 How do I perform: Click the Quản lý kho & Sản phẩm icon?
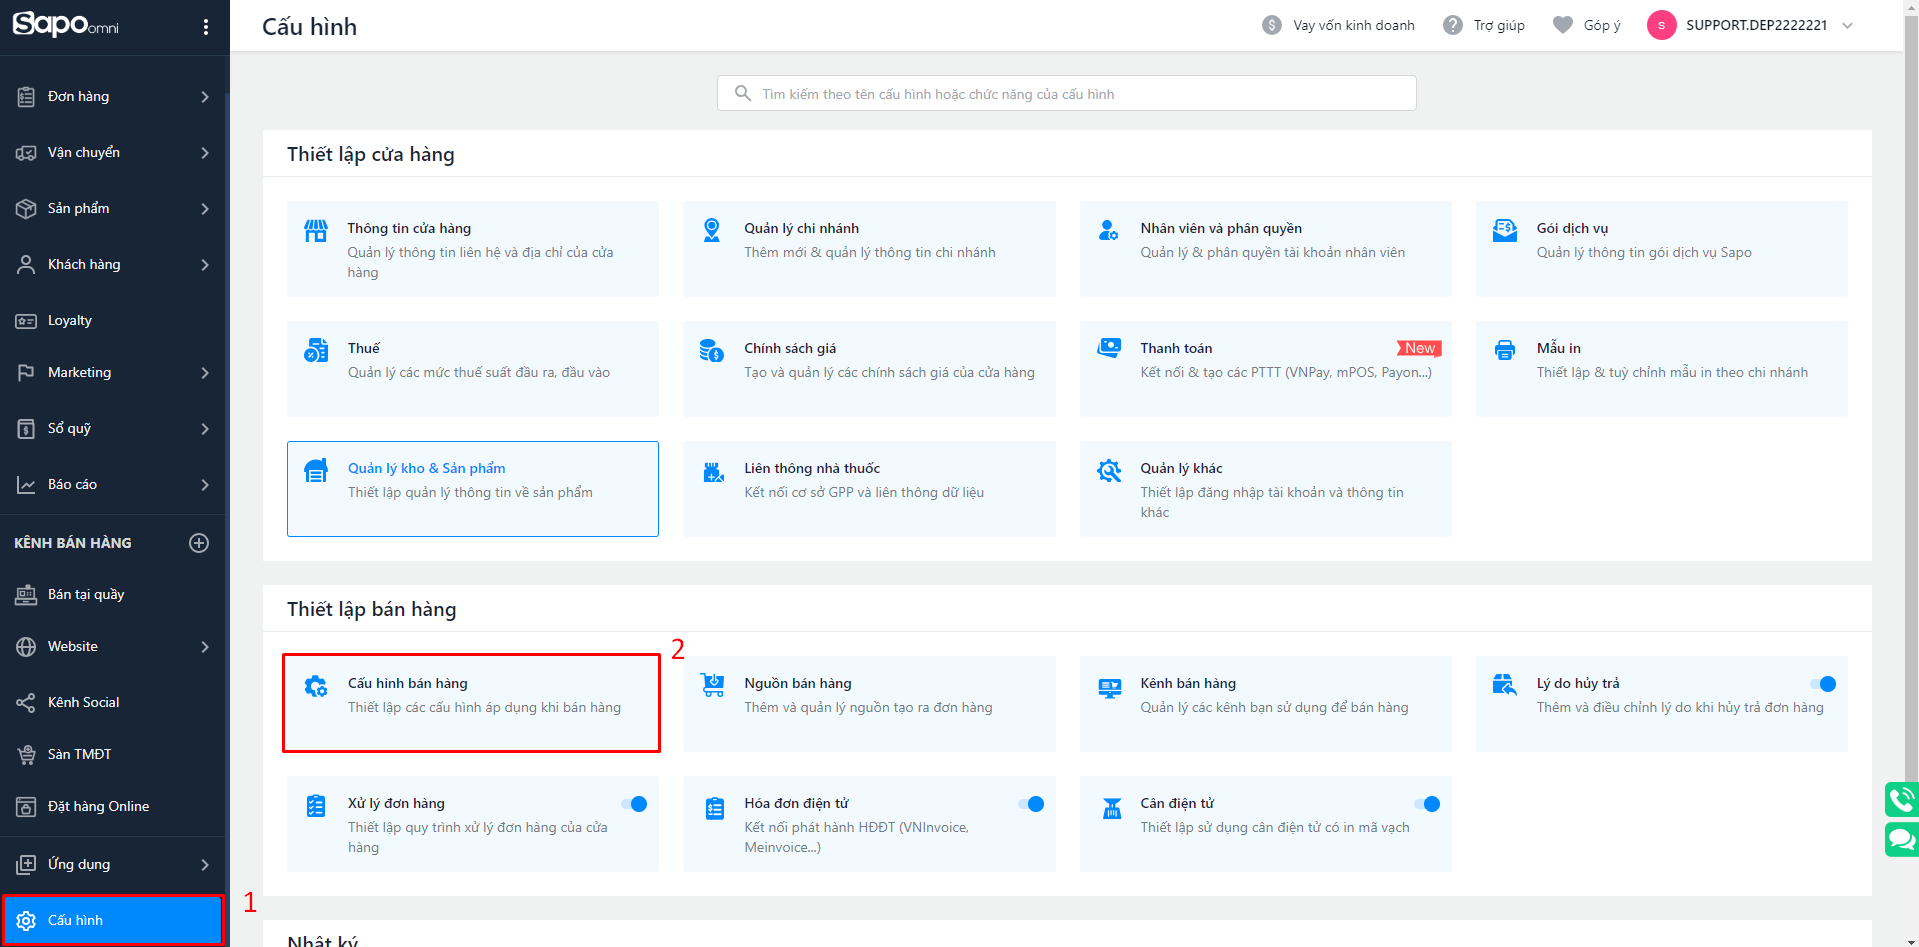(x=316, y=470)
